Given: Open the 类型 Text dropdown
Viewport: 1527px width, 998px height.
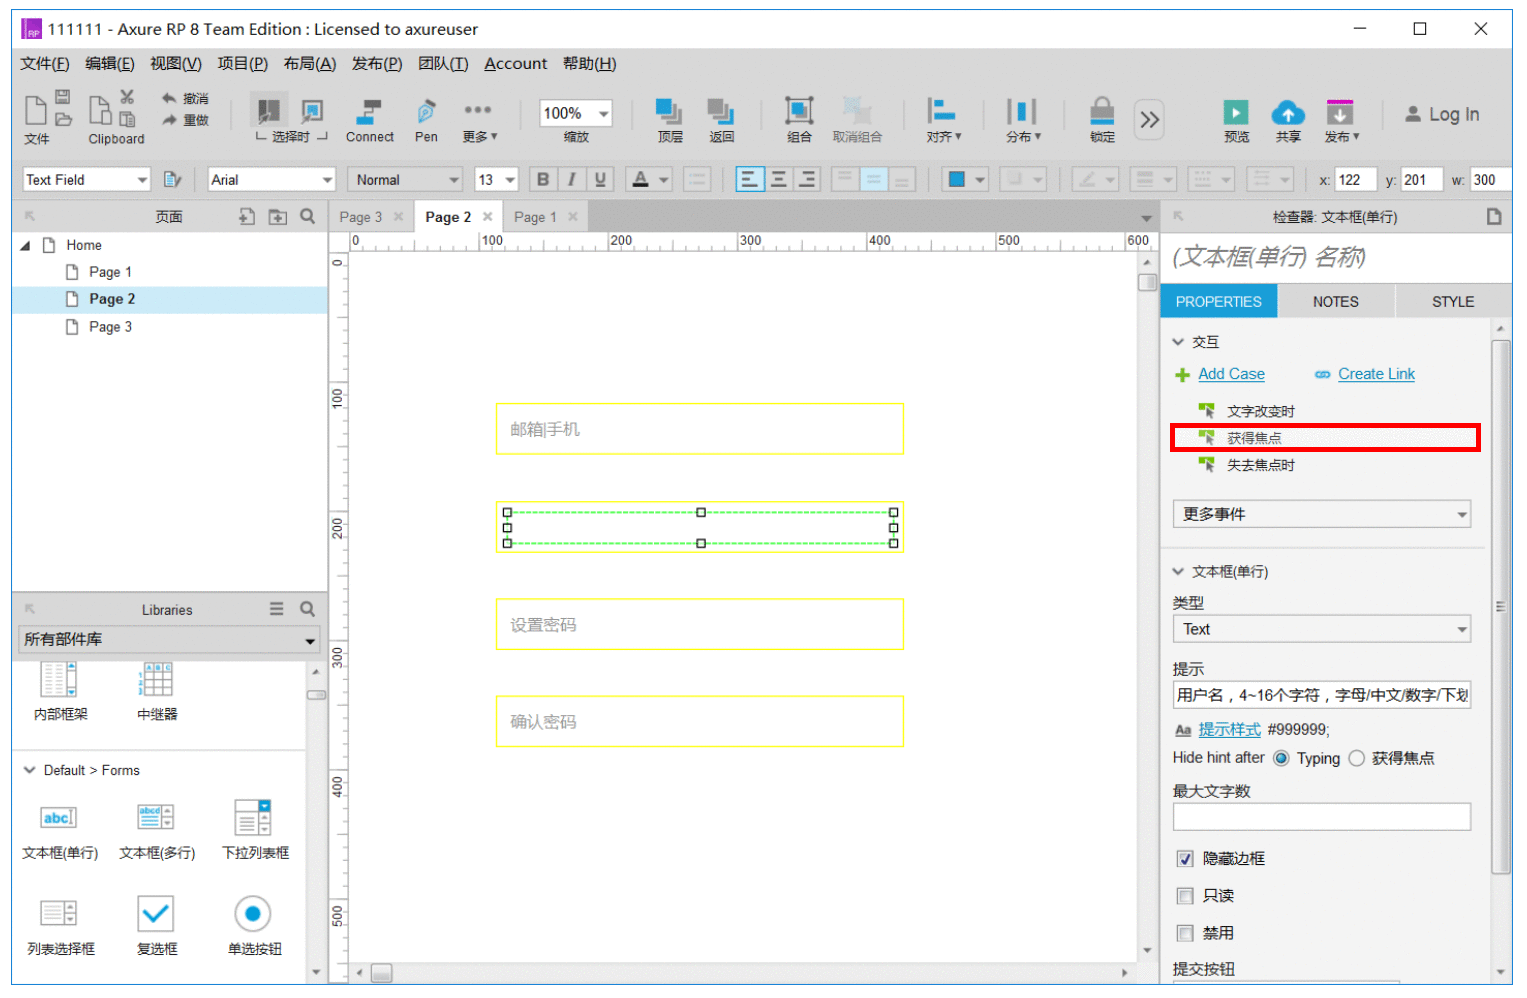Looking at the screenshot, I should tap(1322, 629).
